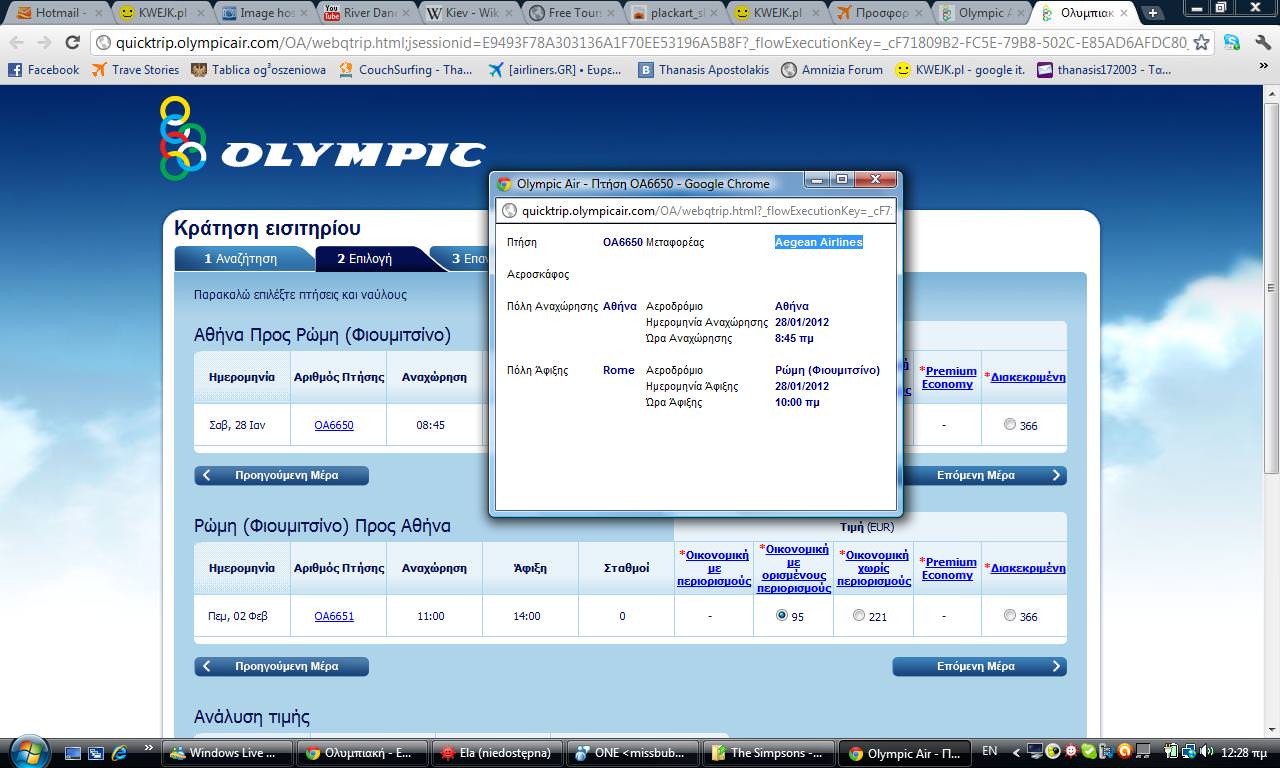
Task: Expand the Quick Launch overflow chevron
Action: [x=150, y=748]
